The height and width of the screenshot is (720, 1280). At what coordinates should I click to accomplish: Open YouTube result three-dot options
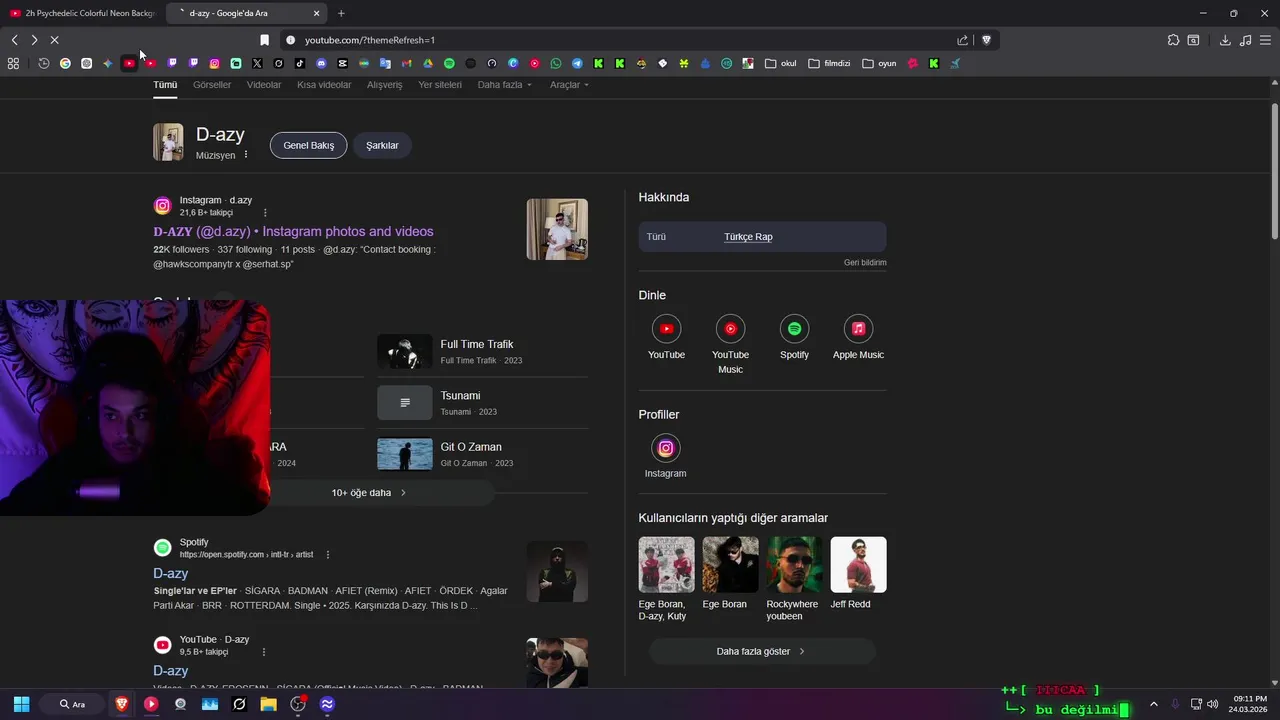click(264, 652)
